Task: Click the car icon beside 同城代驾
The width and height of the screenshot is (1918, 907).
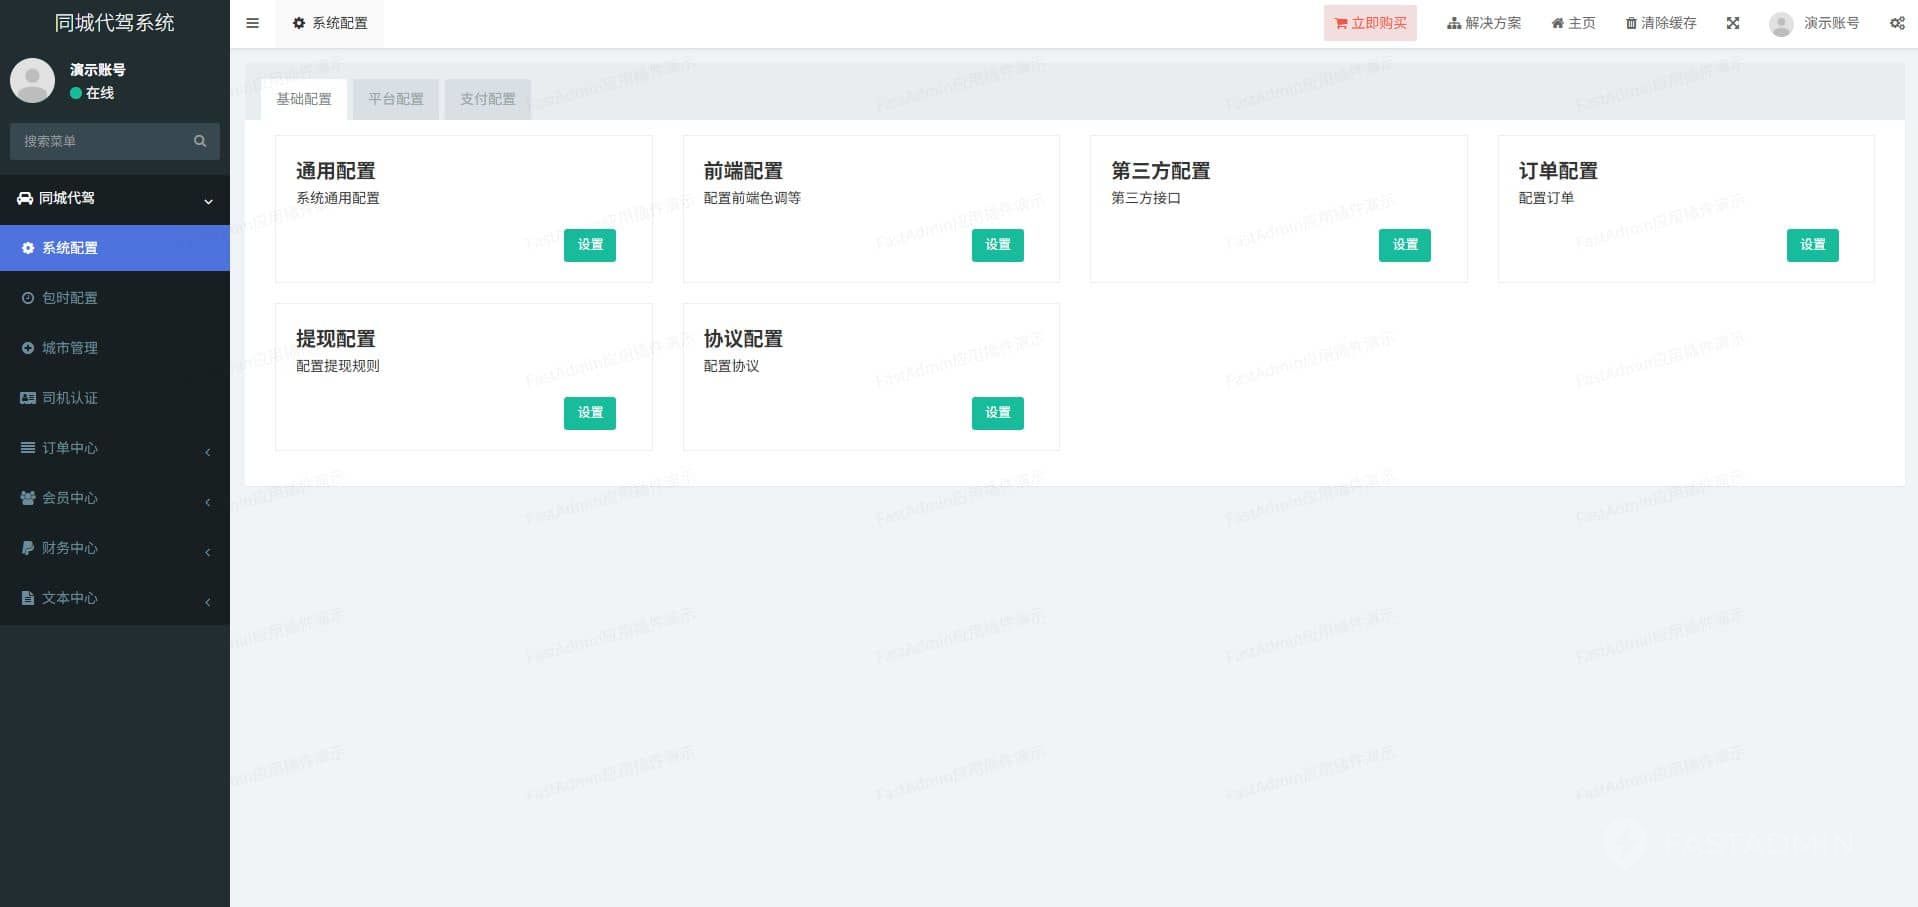Action: click(x=25, y=198)
